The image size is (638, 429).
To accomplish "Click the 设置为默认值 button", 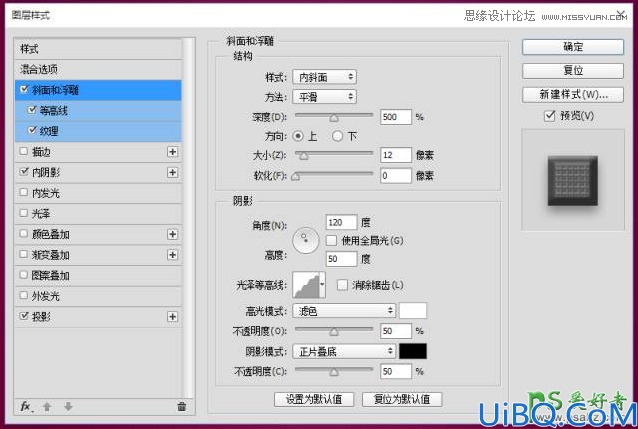I will tap(314, 399).
